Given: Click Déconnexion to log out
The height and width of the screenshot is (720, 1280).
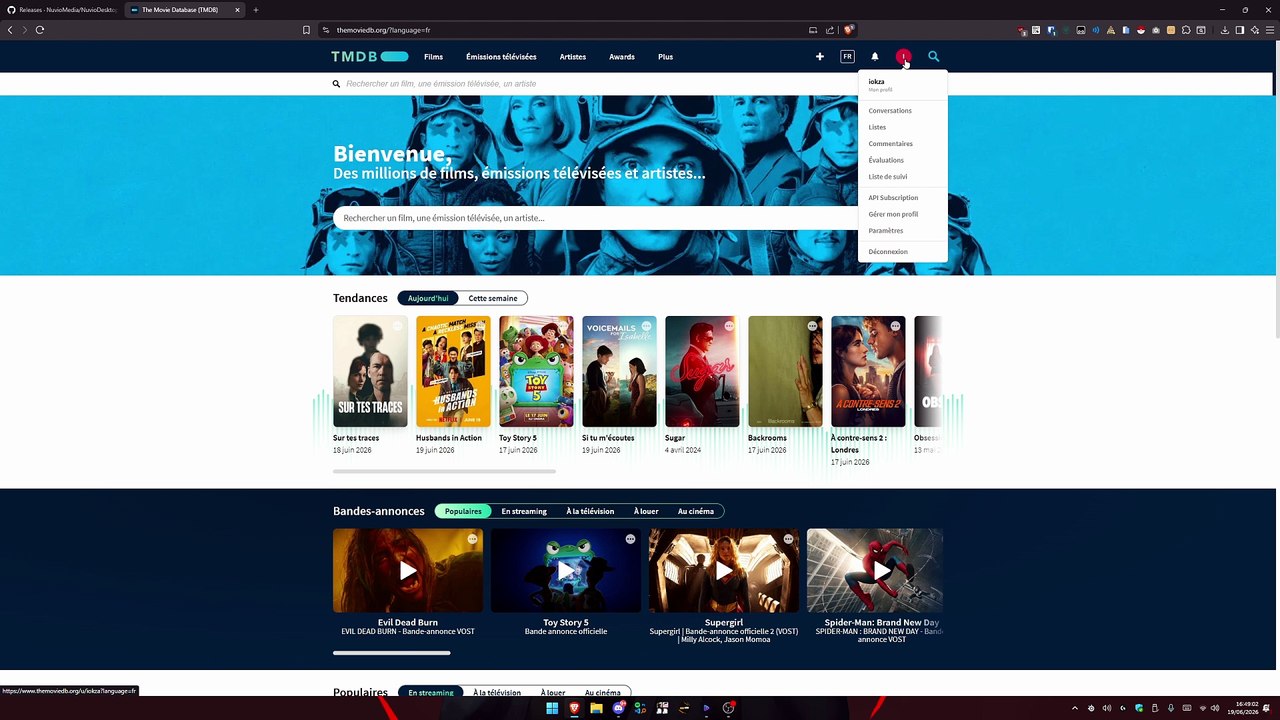Looking at the screenshot, I should (x=888, y=252).
